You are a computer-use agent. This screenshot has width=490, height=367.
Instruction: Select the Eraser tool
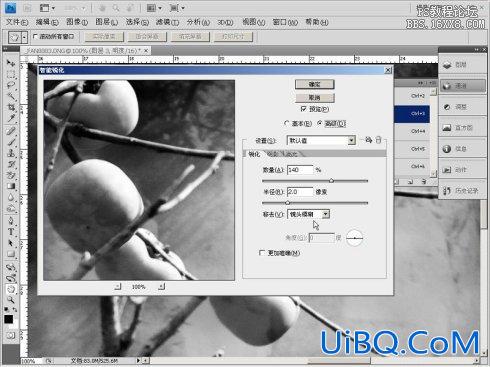(x=11, y=175)
